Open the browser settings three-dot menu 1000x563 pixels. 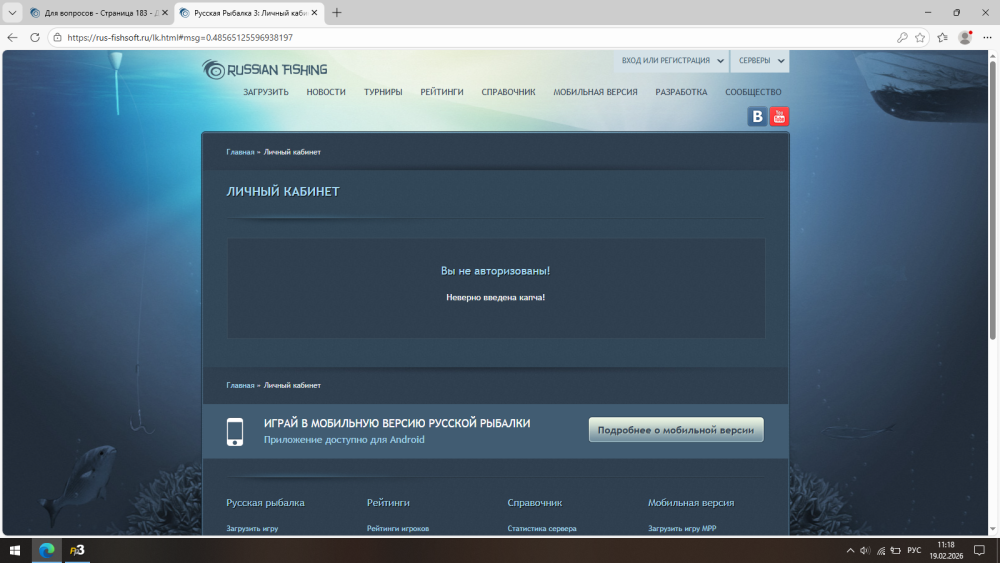[x=986, y=37]
